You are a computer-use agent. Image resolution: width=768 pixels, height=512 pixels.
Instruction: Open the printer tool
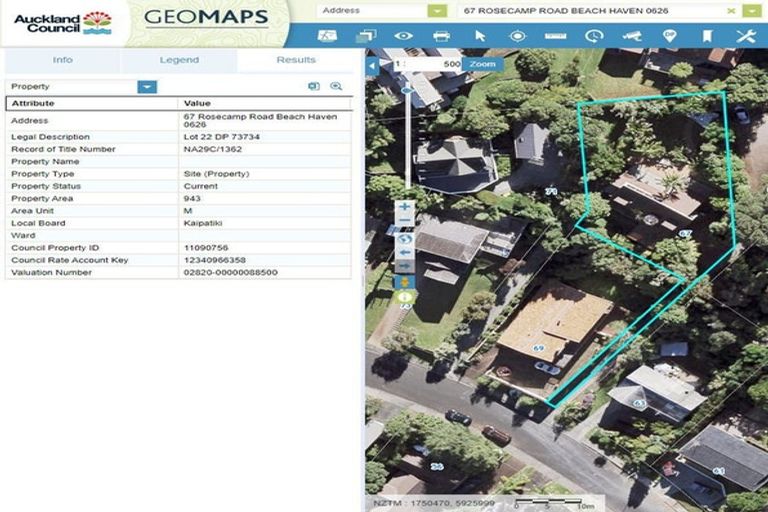441,36
